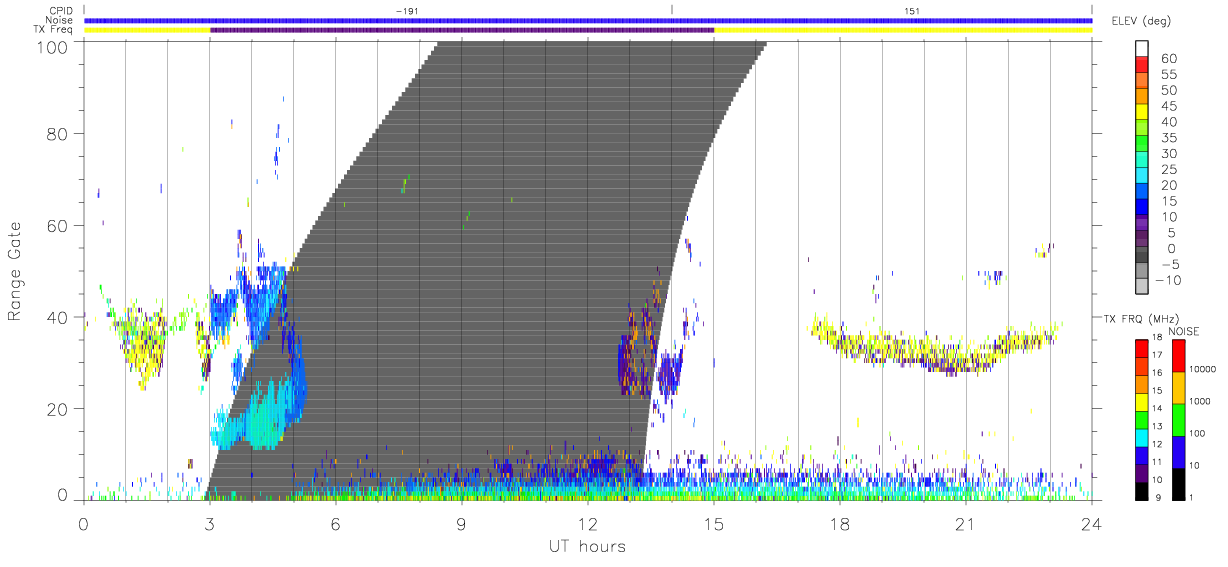Pick the red top swatch of NOISE bar

[1180, 356]
